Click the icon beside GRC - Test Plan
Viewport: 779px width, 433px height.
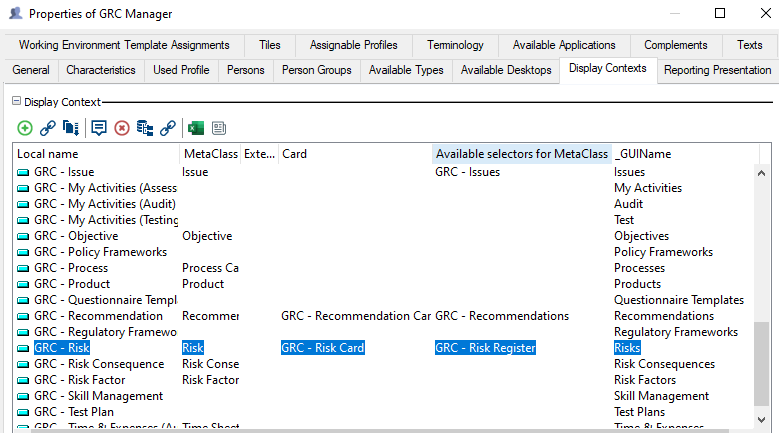click(23, 412)
